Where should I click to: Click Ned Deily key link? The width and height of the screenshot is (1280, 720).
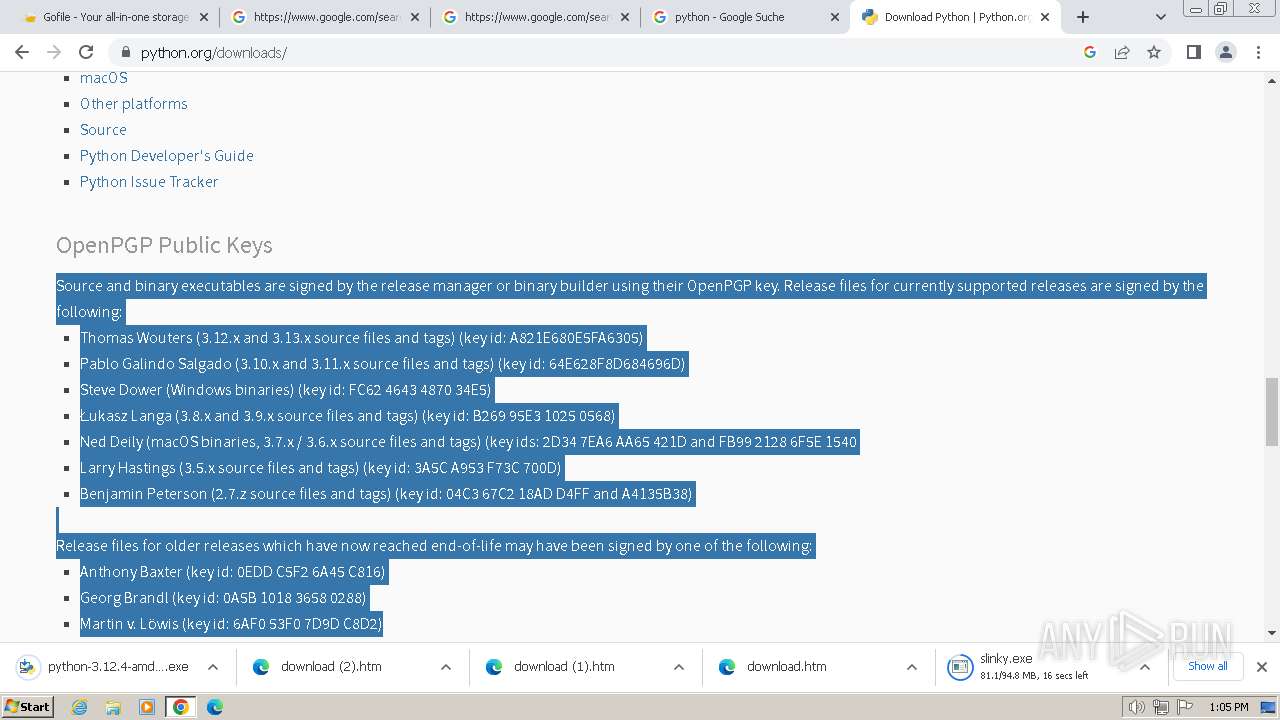point(468,442)
